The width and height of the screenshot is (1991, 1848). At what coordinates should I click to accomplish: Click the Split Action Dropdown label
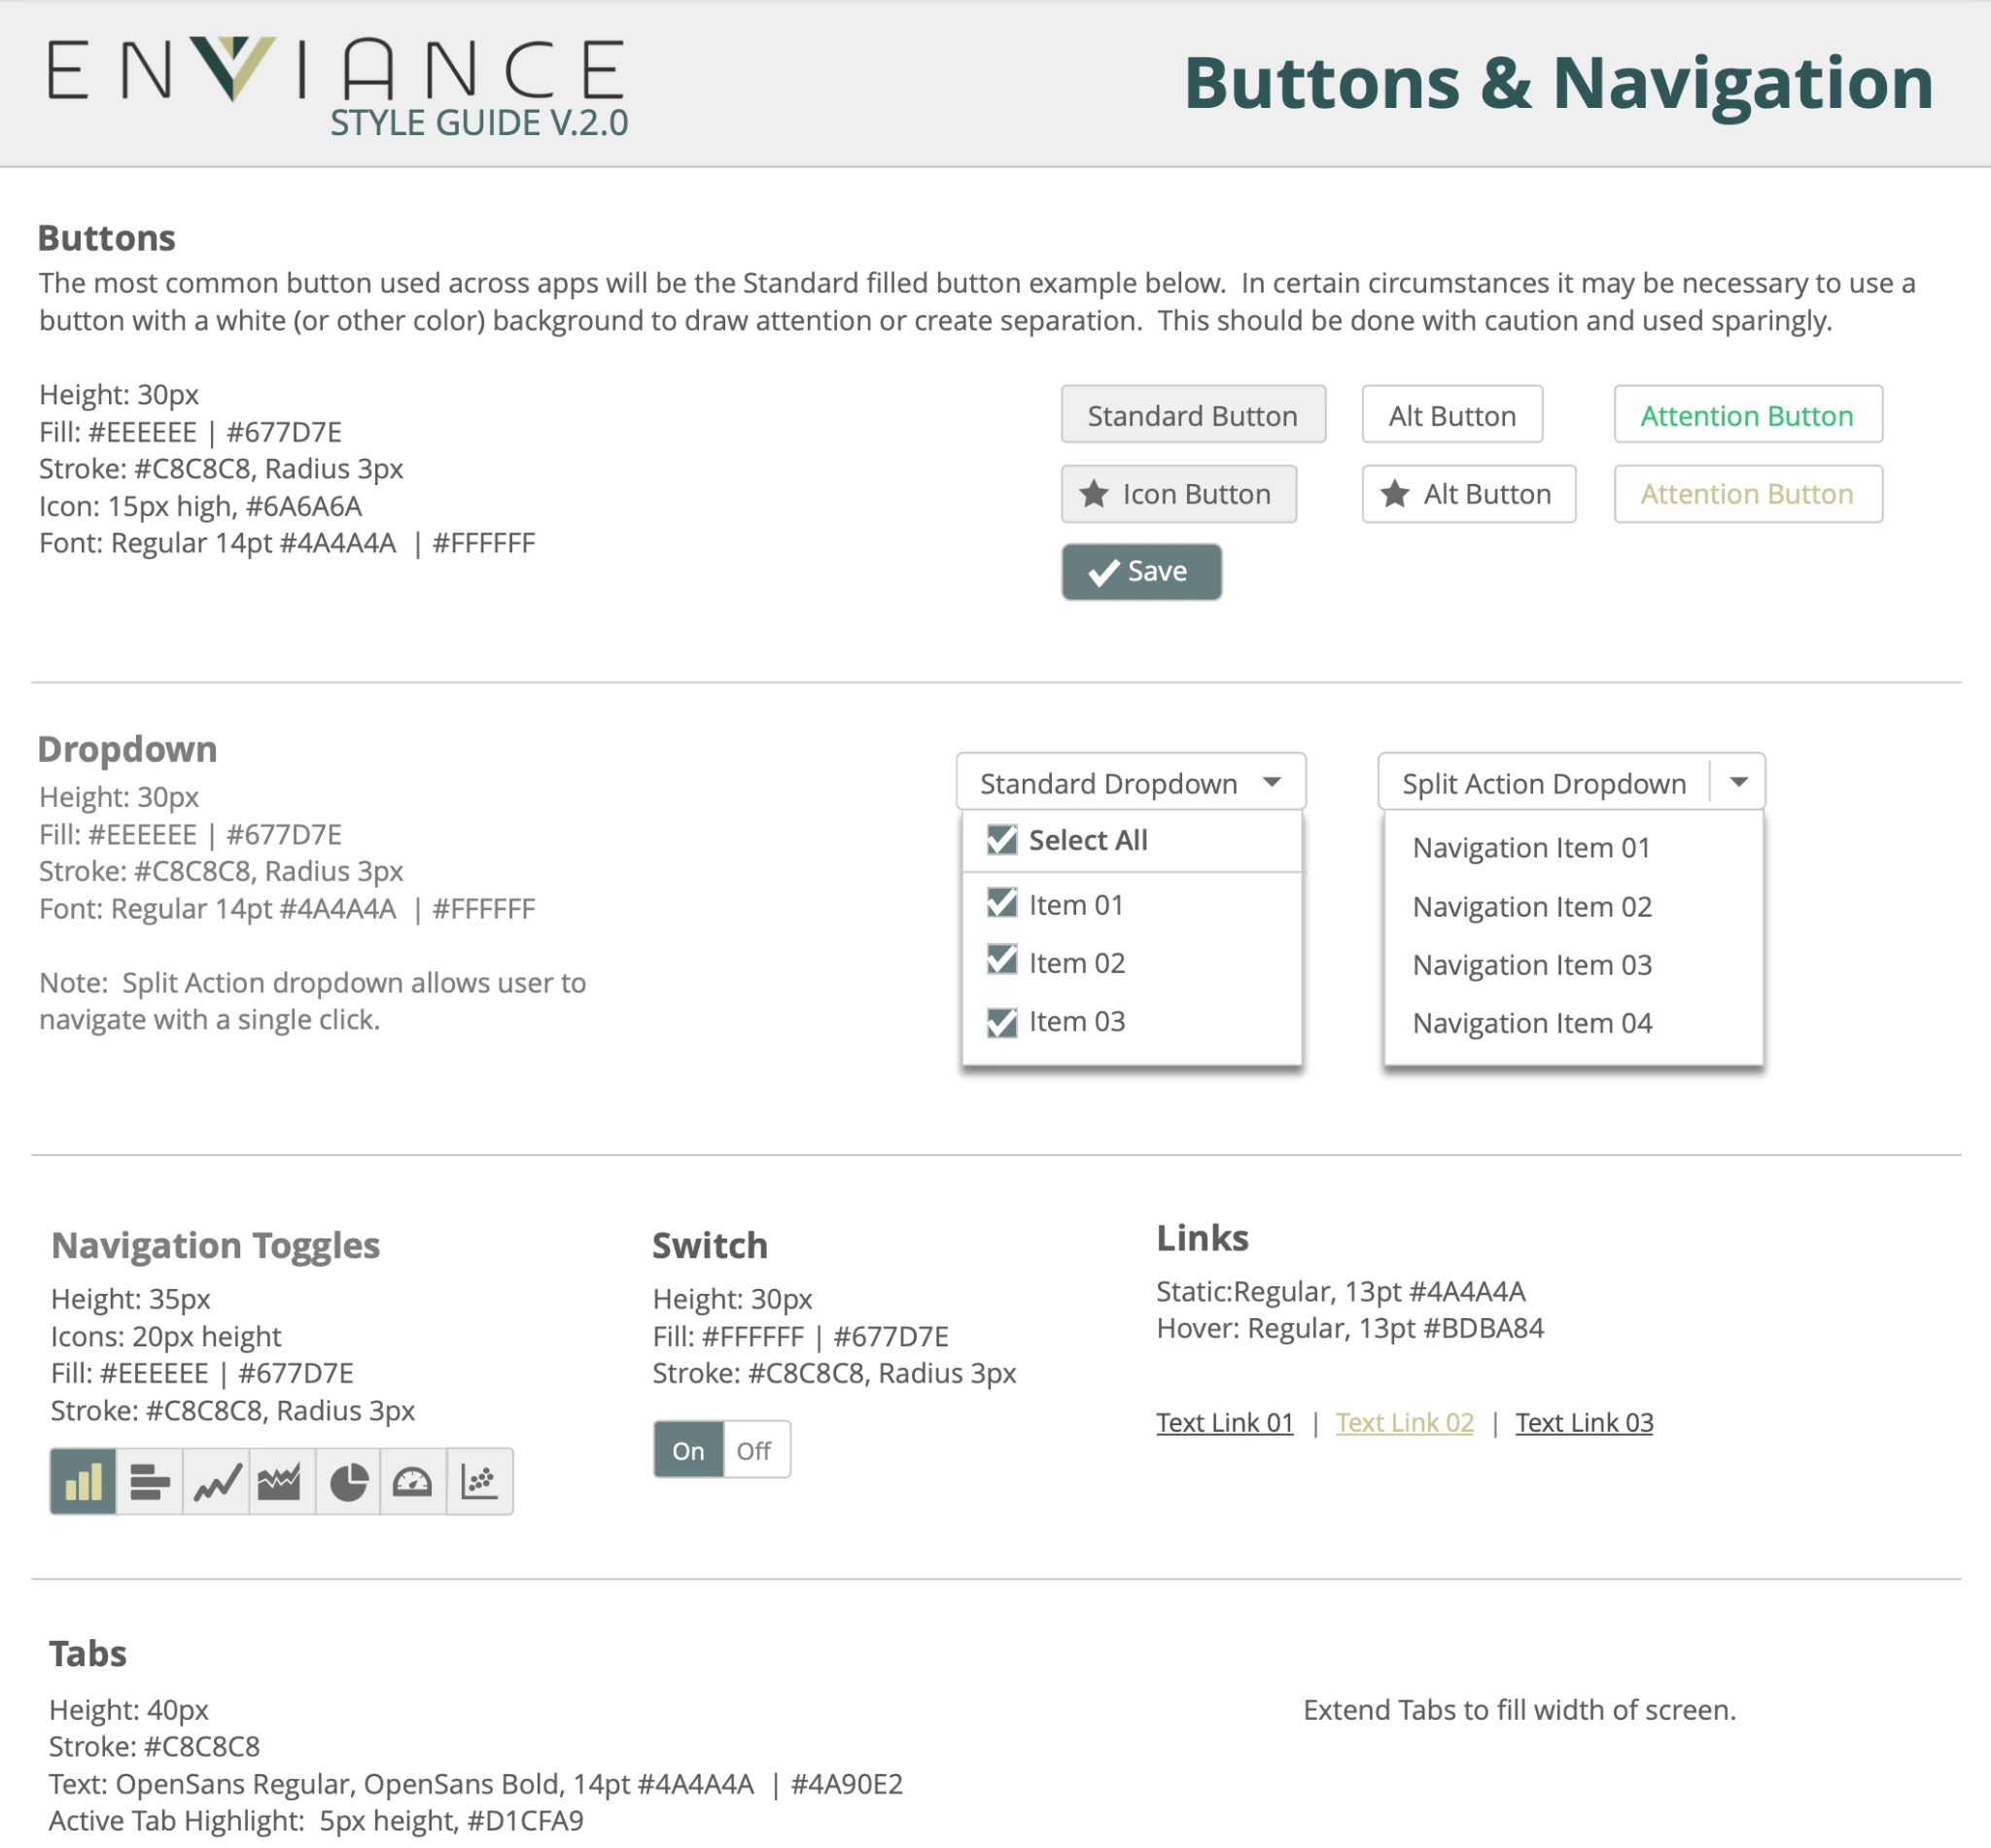1544,783
